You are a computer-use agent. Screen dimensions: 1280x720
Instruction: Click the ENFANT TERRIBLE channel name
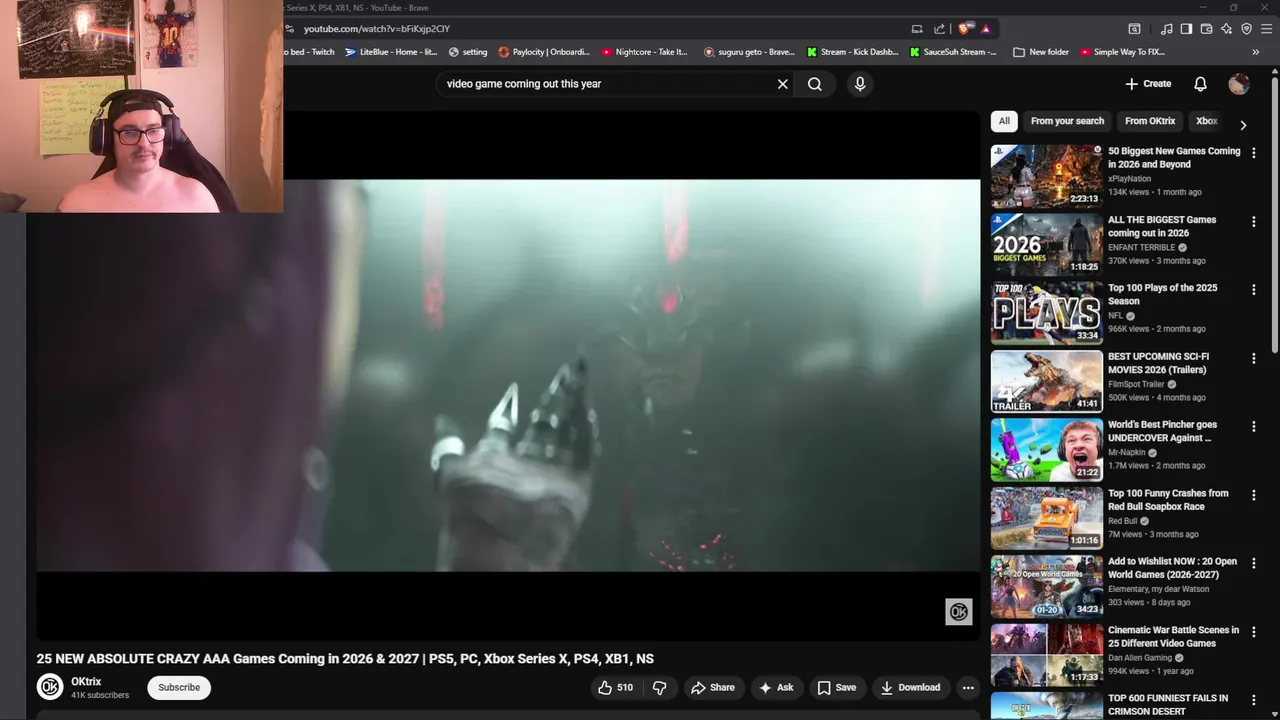(1141, 247)
